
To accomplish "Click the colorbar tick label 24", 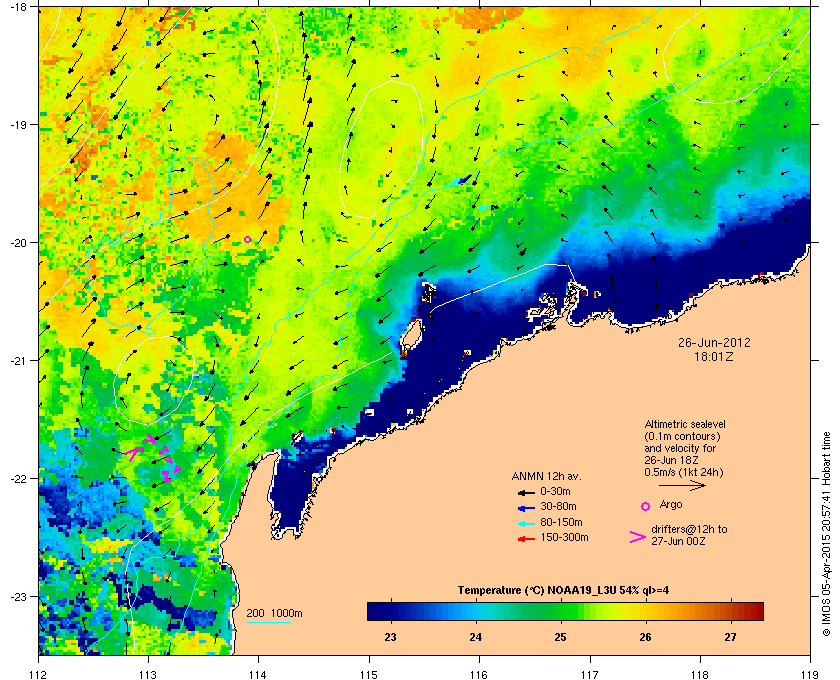I will (475, 637).
